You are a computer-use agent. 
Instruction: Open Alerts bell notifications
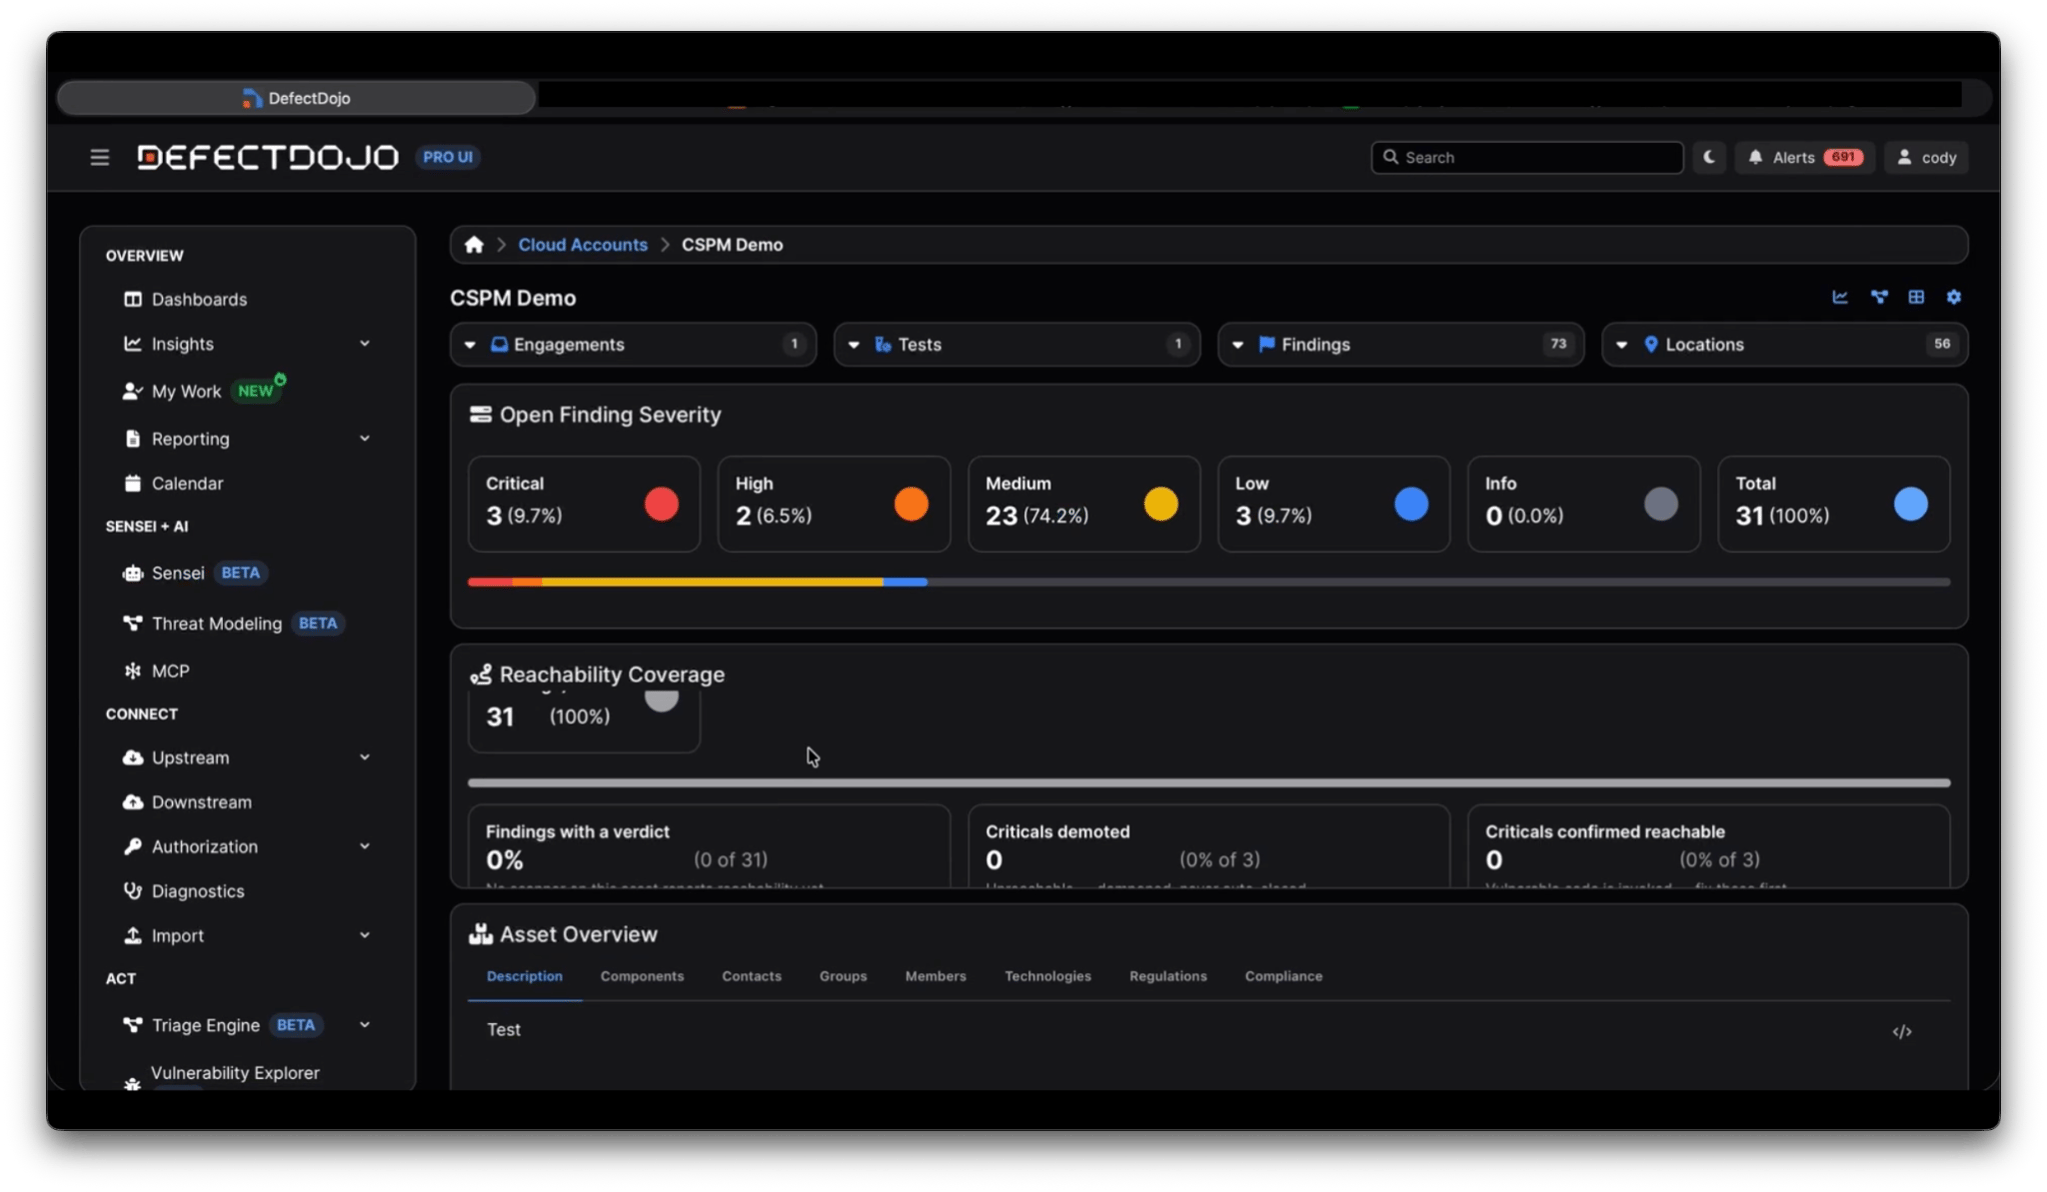pyautogui.click(x=1804, y=157)
